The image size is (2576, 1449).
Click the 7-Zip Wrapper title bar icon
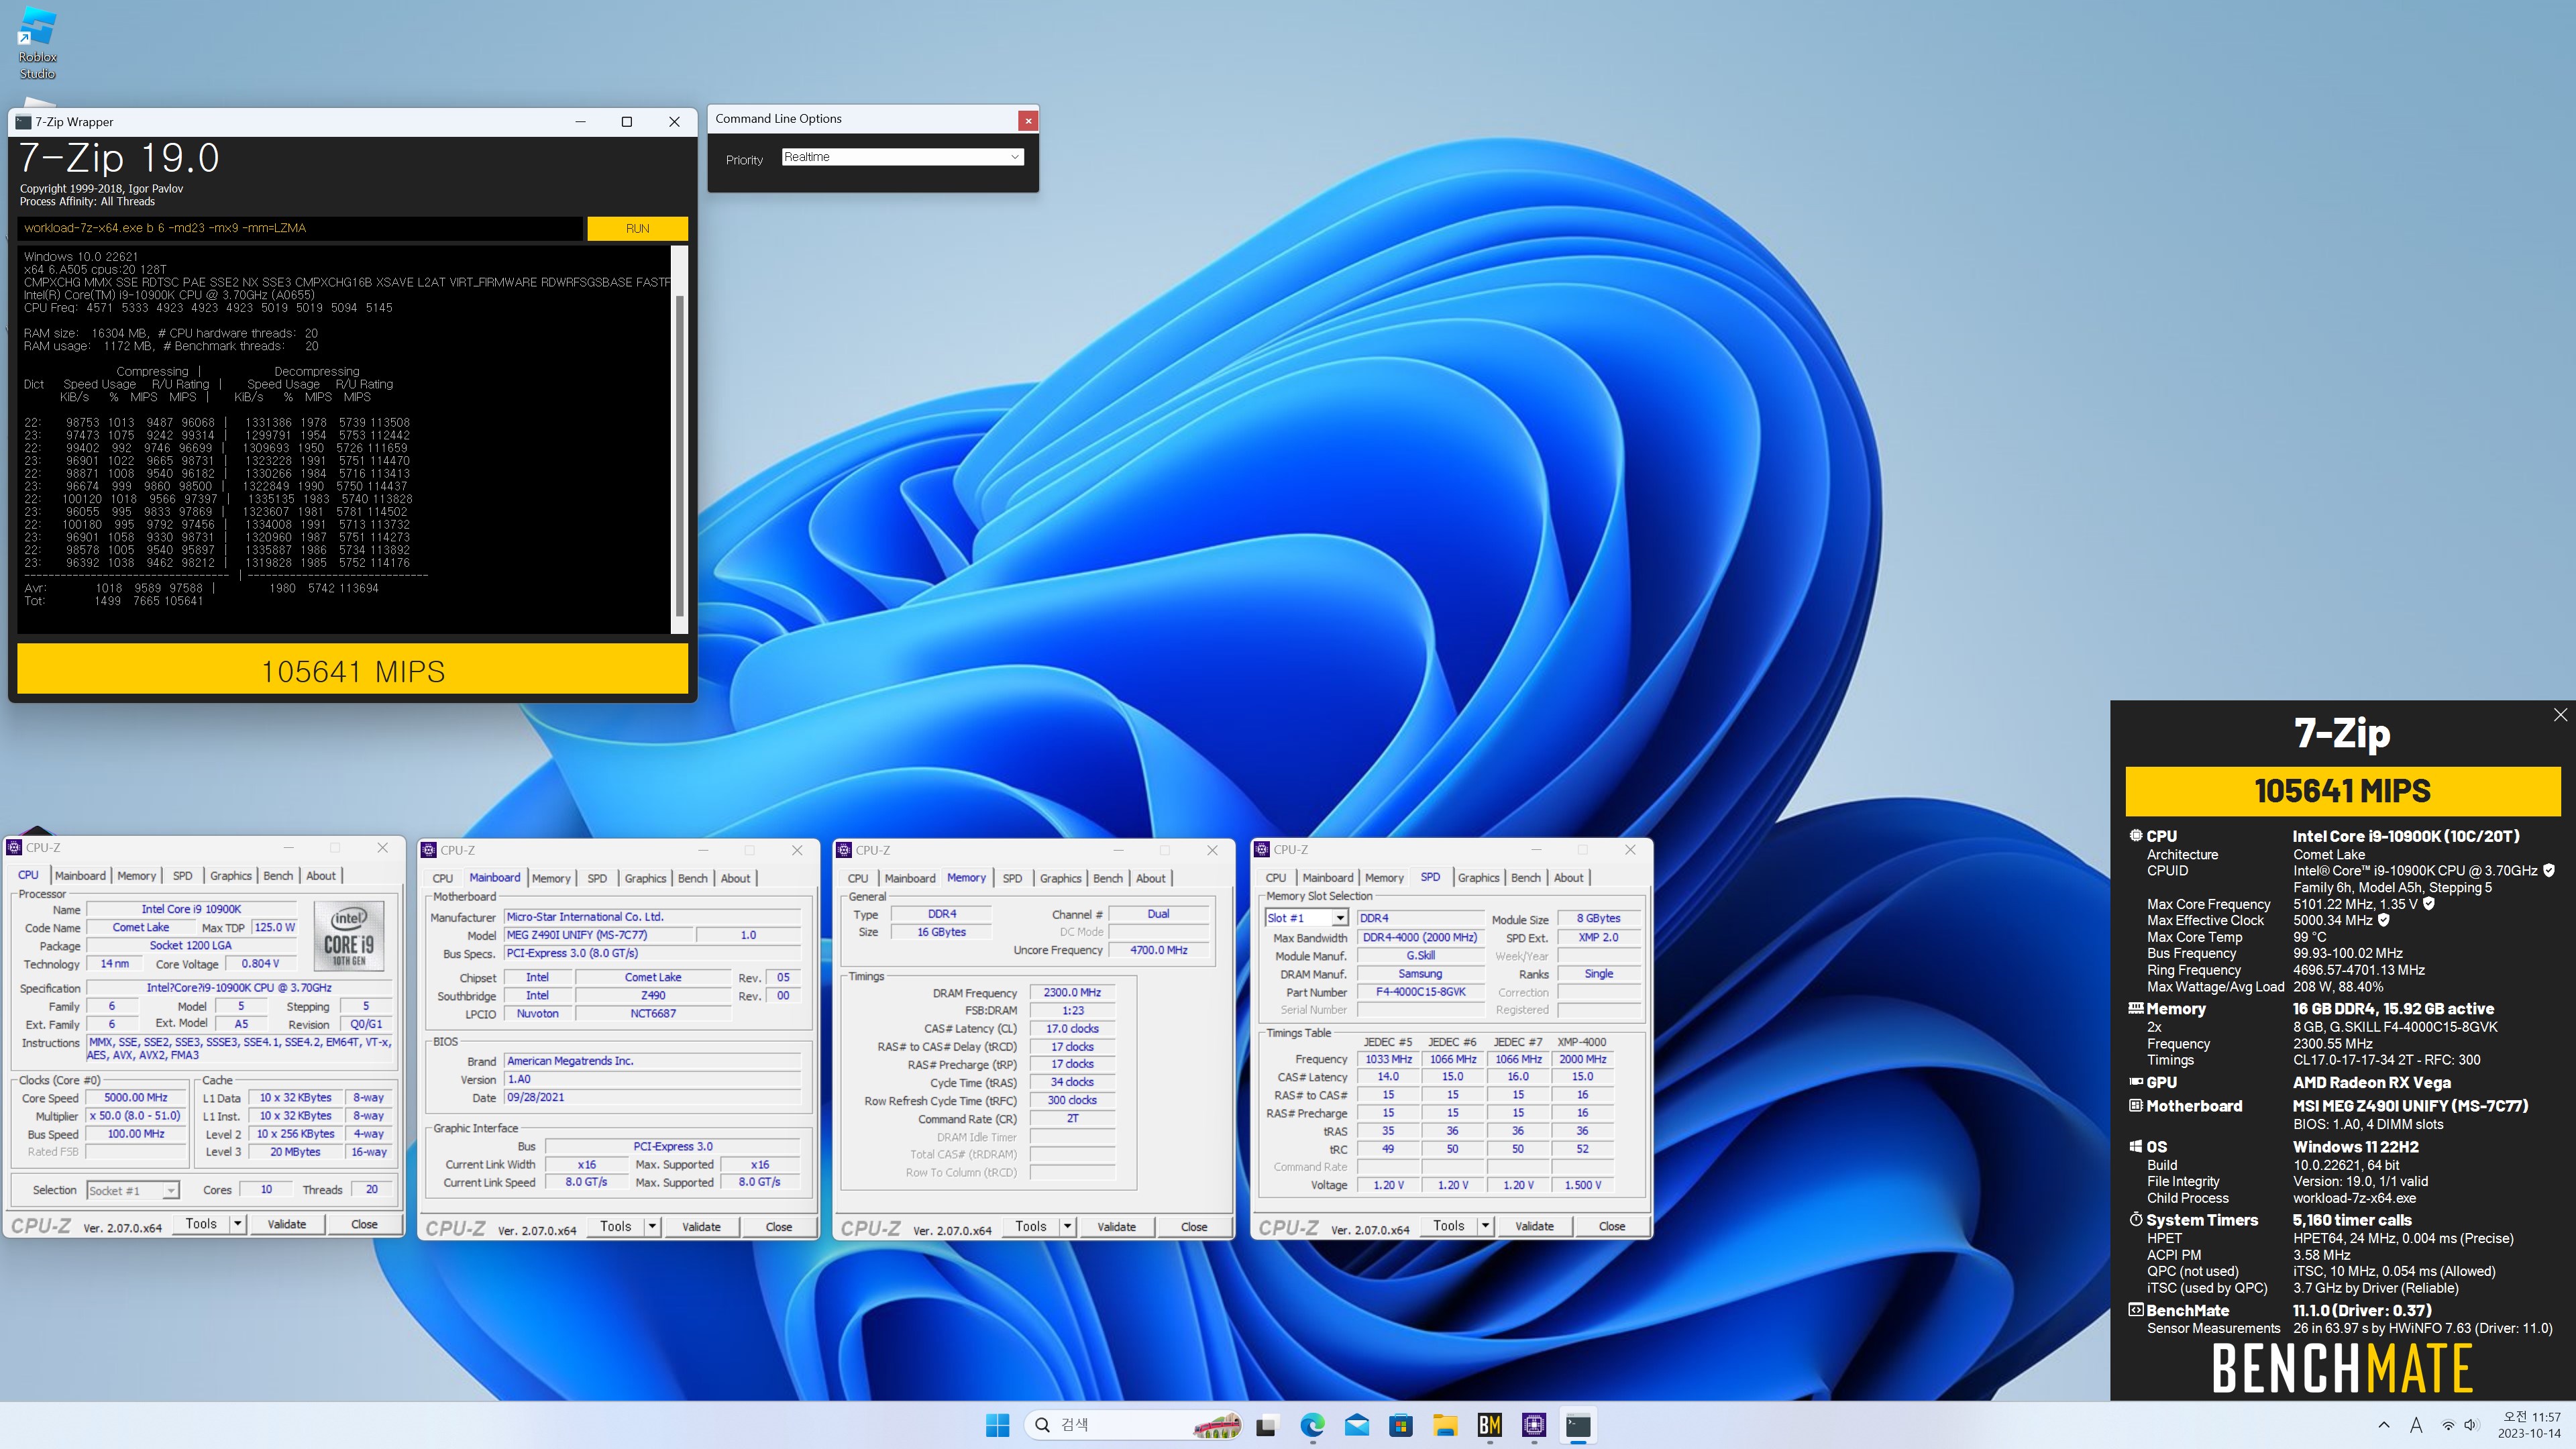[23, 122]
